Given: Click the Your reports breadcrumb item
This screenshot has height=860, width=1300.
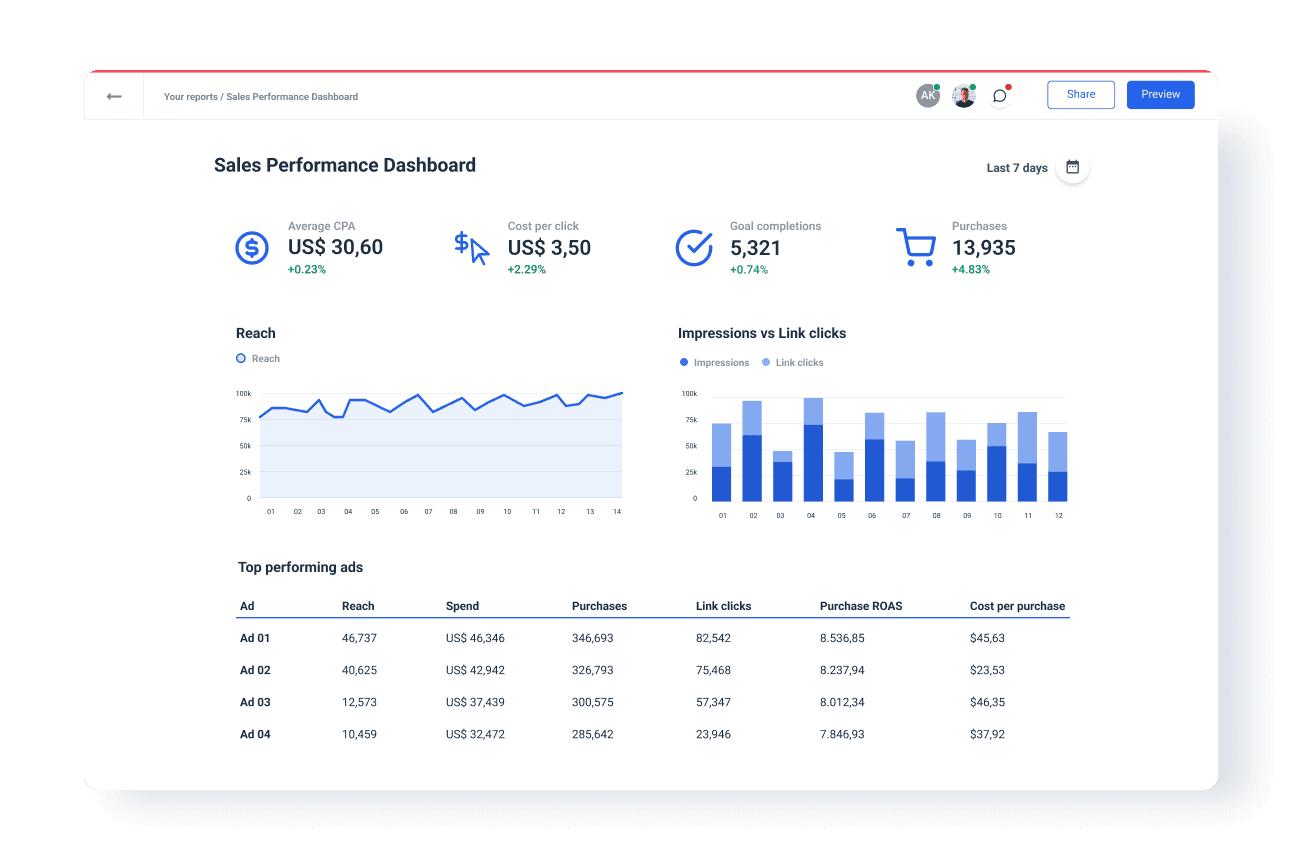Looking at the screenshot, I should tap(190, 96).
